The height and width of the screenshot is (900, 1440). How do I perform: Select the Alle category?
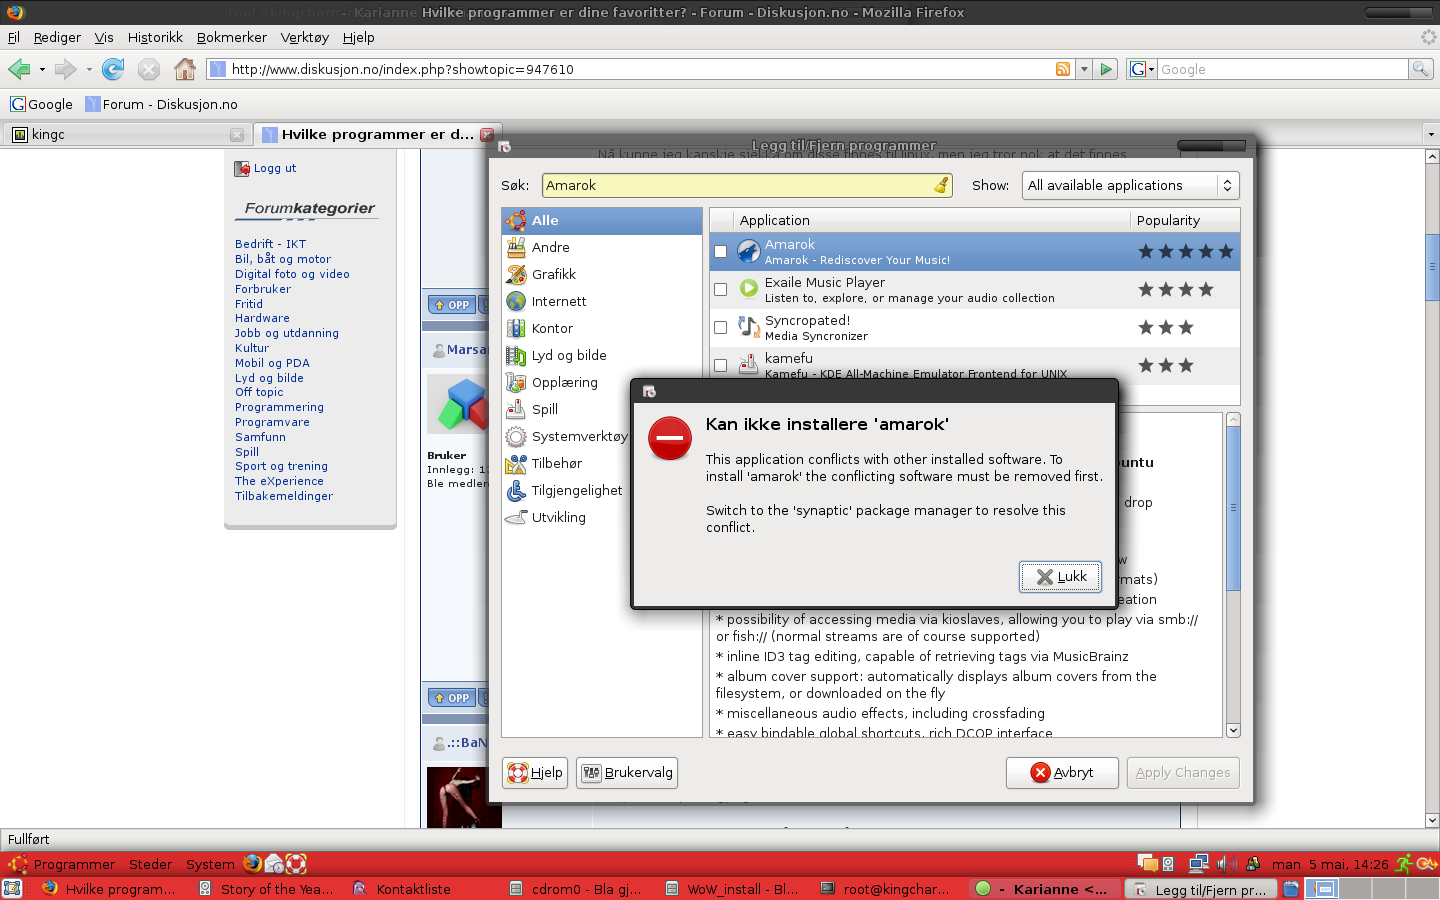[x=602, y=221]
